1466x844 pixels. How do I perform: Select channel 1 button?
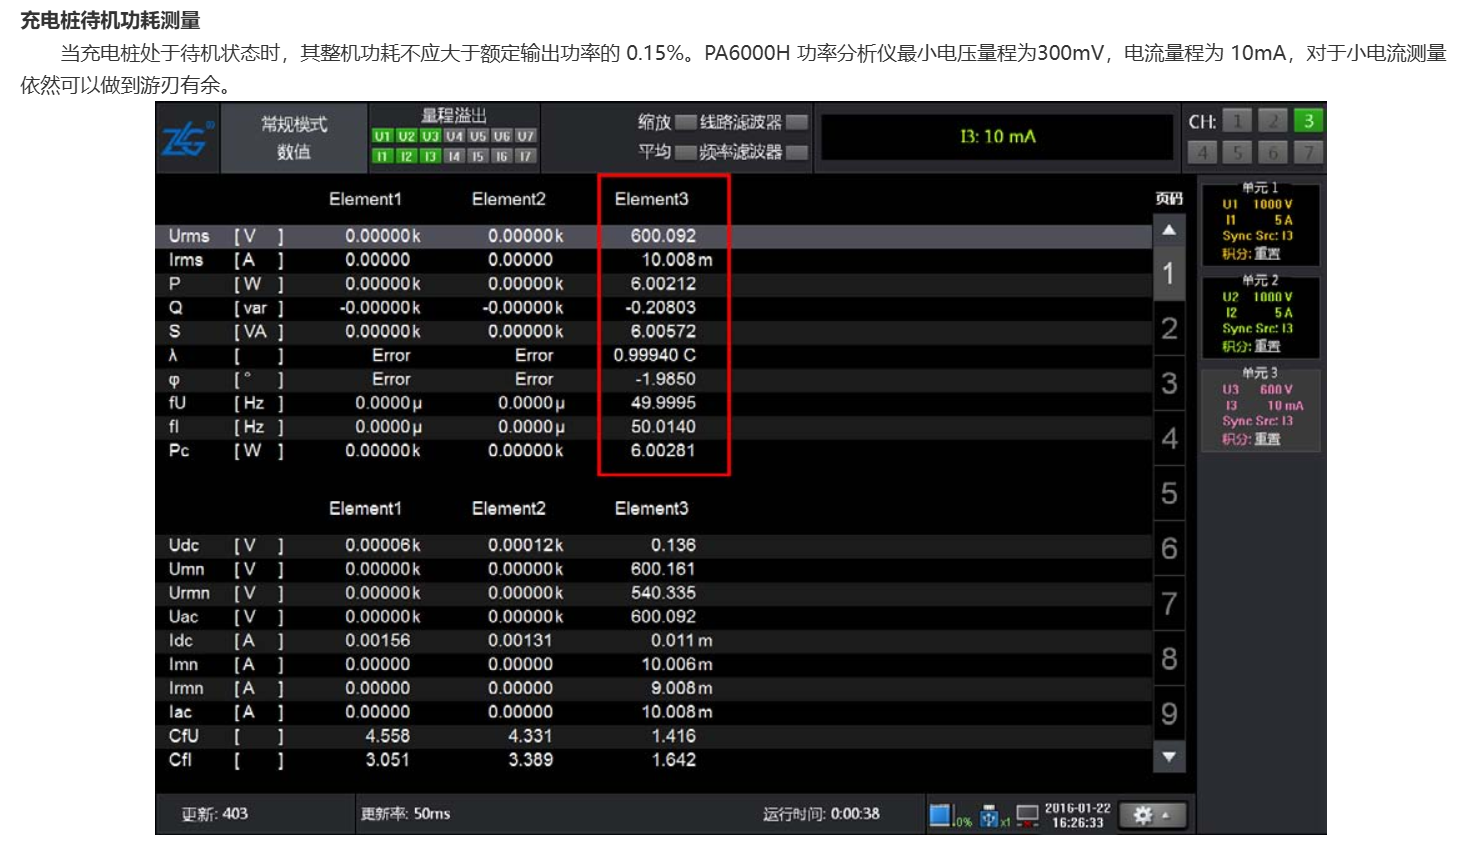pos(1237,121)
